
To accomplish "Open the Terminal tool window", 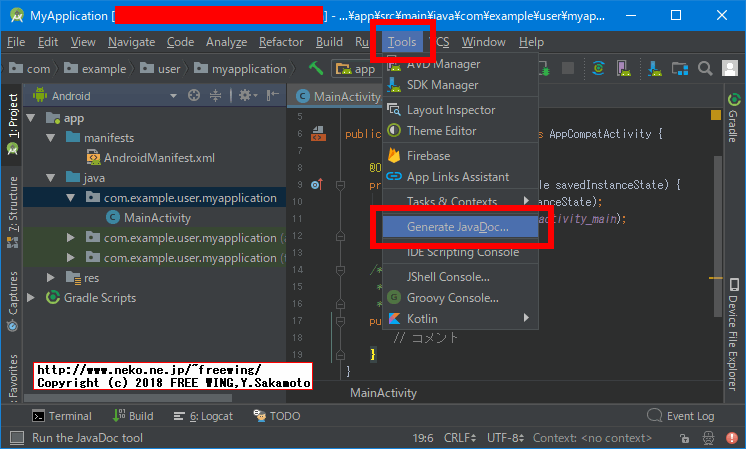I will tap(62, 416).
